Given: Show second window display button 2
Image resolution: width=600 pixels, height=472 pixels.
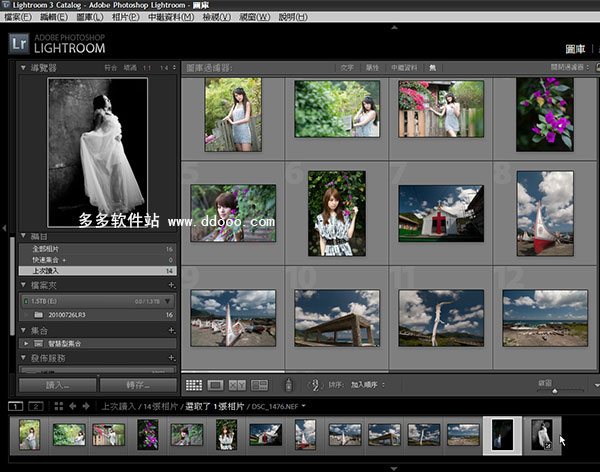Looking at the screenshot, I should (x=36, y=406).
